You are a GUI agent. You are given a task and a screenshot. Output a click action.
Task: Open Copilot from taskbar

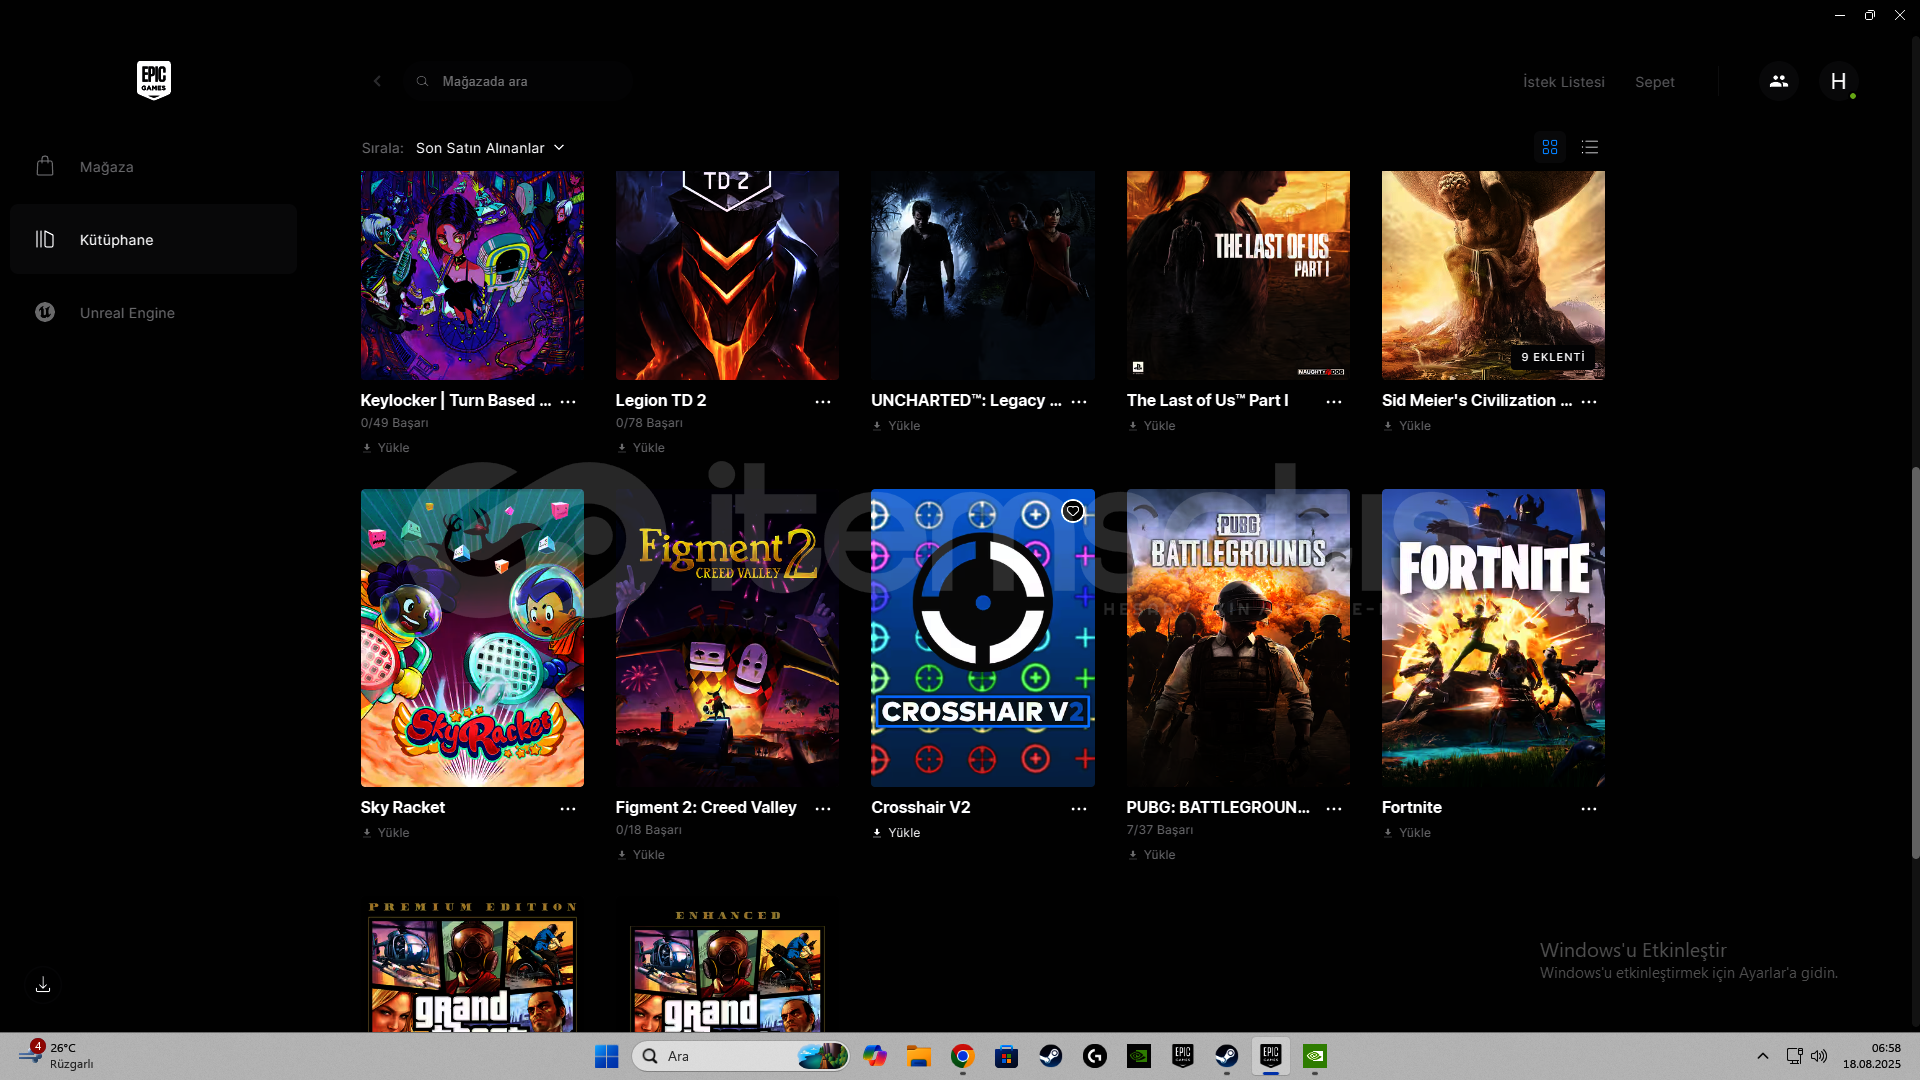tap(874, 1056)
